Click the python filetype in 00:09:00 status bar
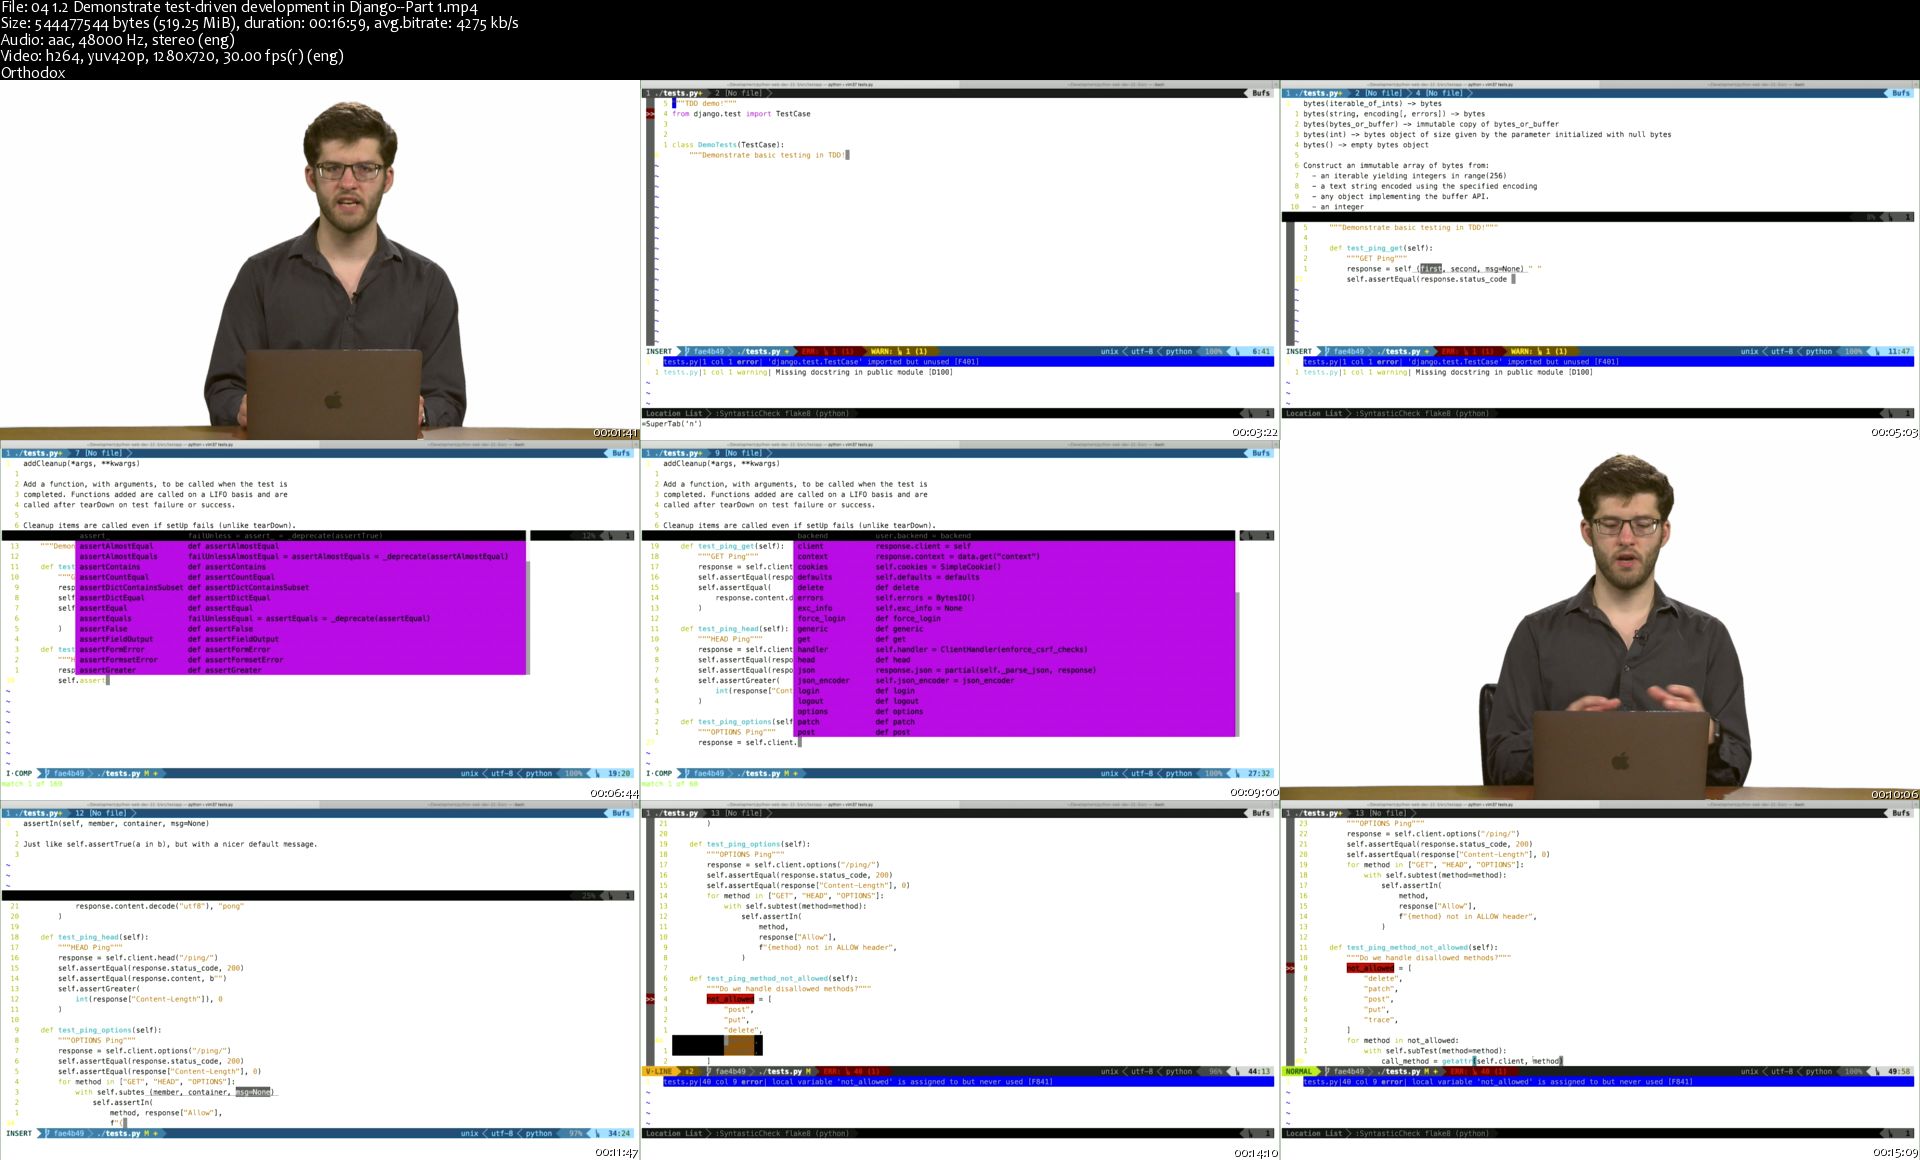Screen dimensions: 1920x1160 click(x=1179, y=774)
